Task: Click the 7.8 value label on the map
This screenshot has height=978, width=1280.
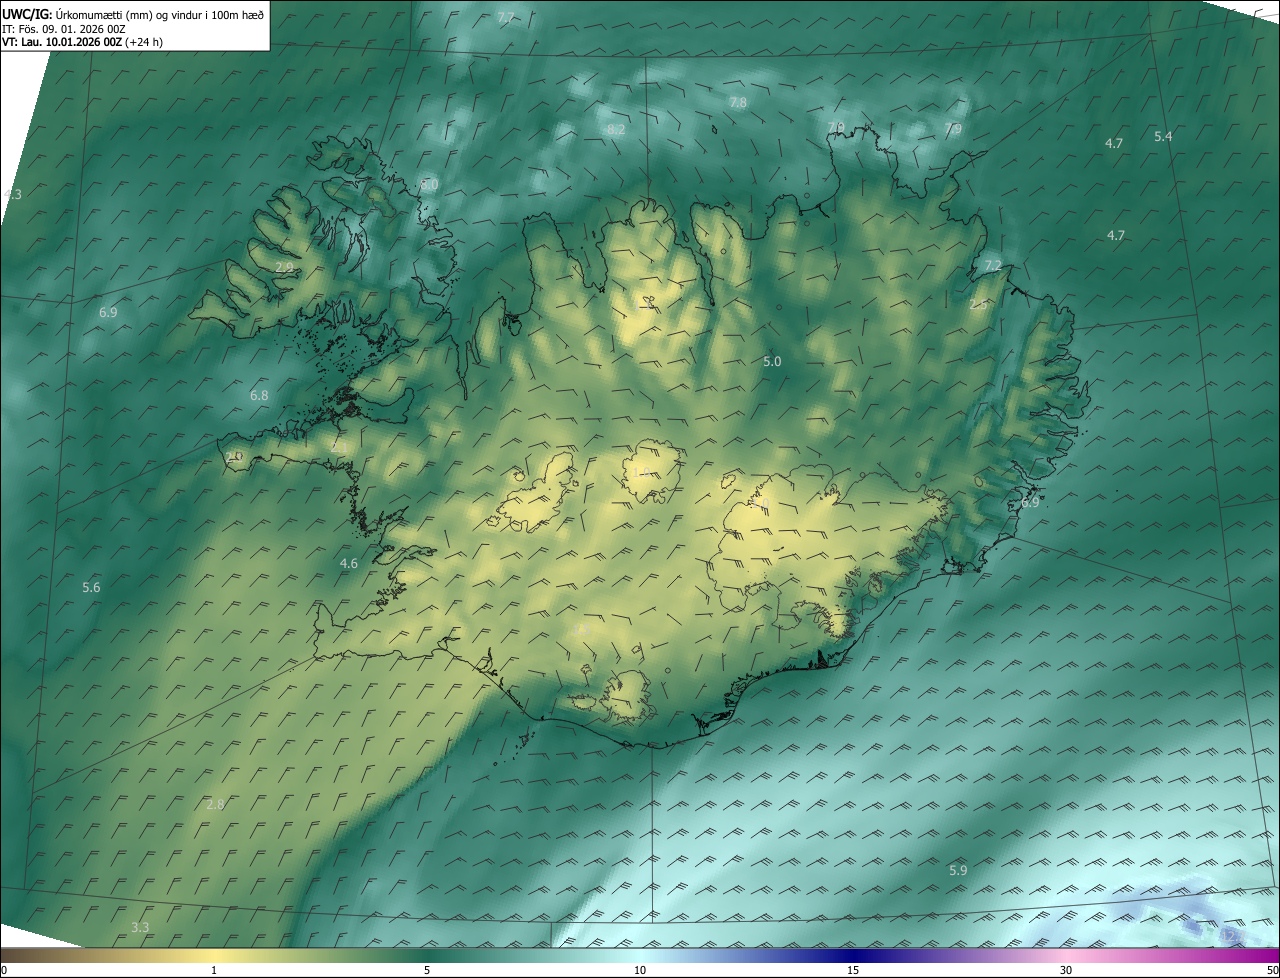Action: point(738,103)
